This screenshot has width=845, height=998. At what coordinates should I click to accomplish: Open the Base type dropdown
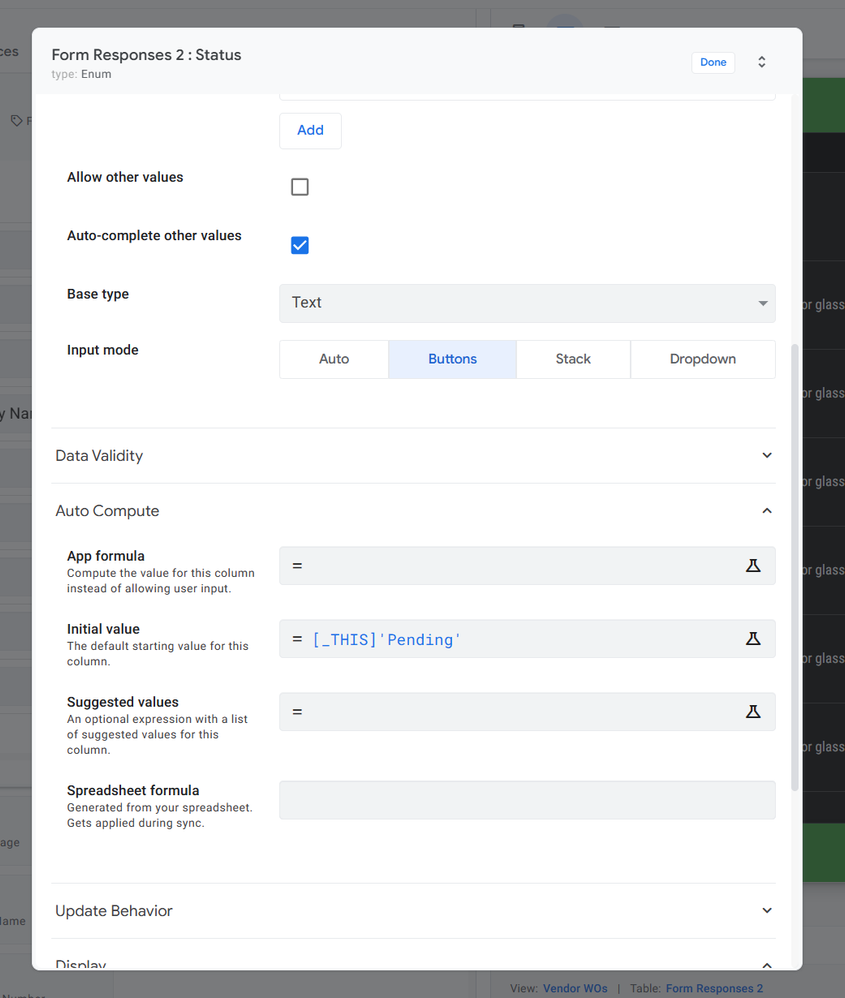(x=527, y=303)
